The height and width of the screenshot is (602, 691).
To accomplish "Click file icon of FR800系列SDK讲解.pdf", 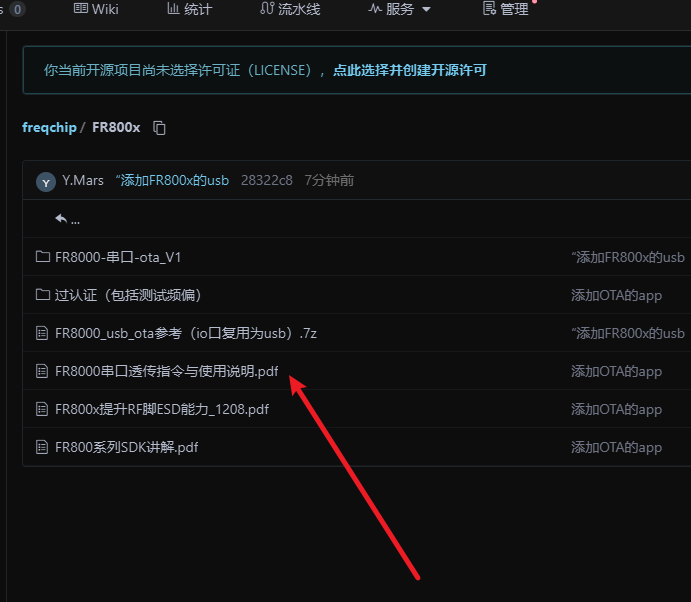I will (x=42, y=447).
